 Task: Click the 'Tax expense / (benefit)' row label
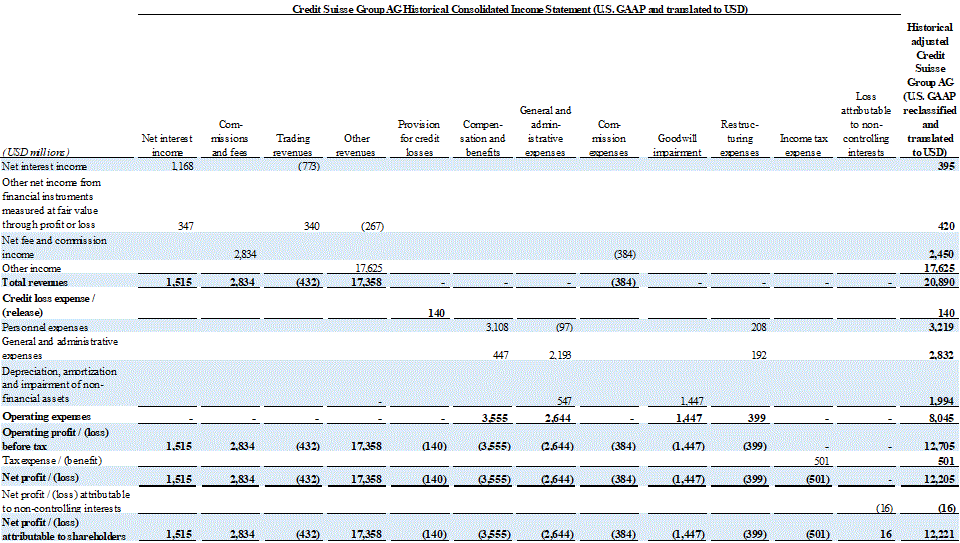[x=52, y=460]
